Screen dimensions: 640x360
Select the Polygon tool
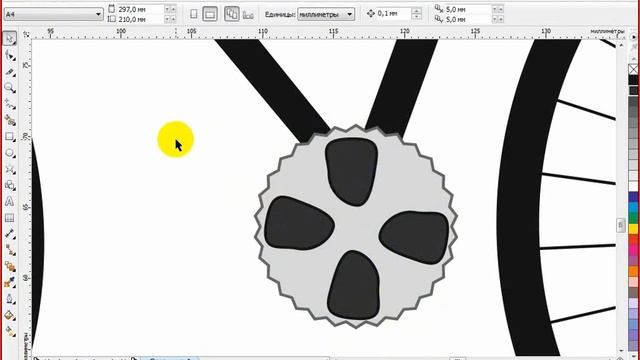click(x=10, y=169)
